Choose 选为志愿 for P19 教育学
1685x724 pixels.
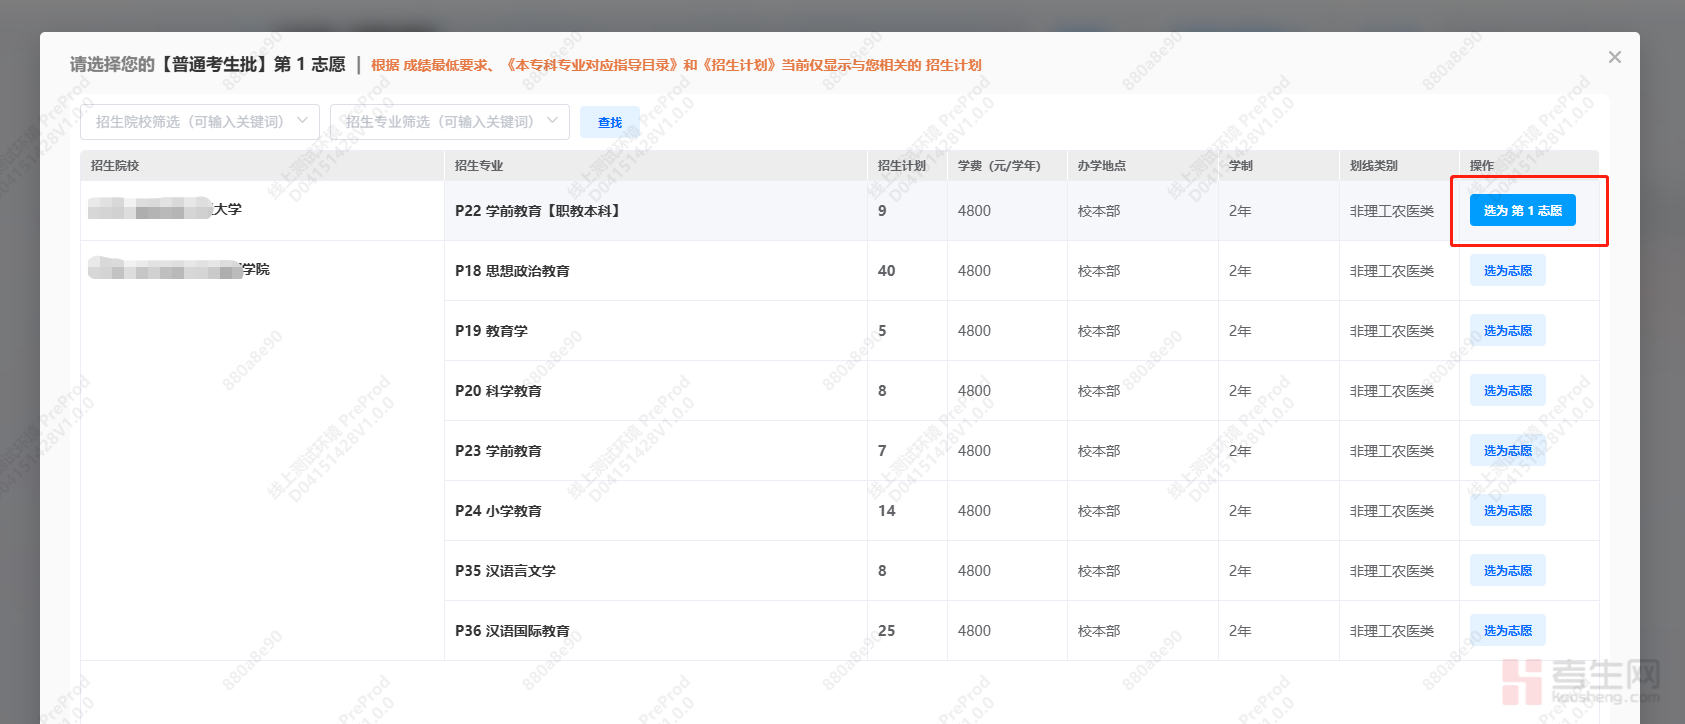[x=1507, y=330]
